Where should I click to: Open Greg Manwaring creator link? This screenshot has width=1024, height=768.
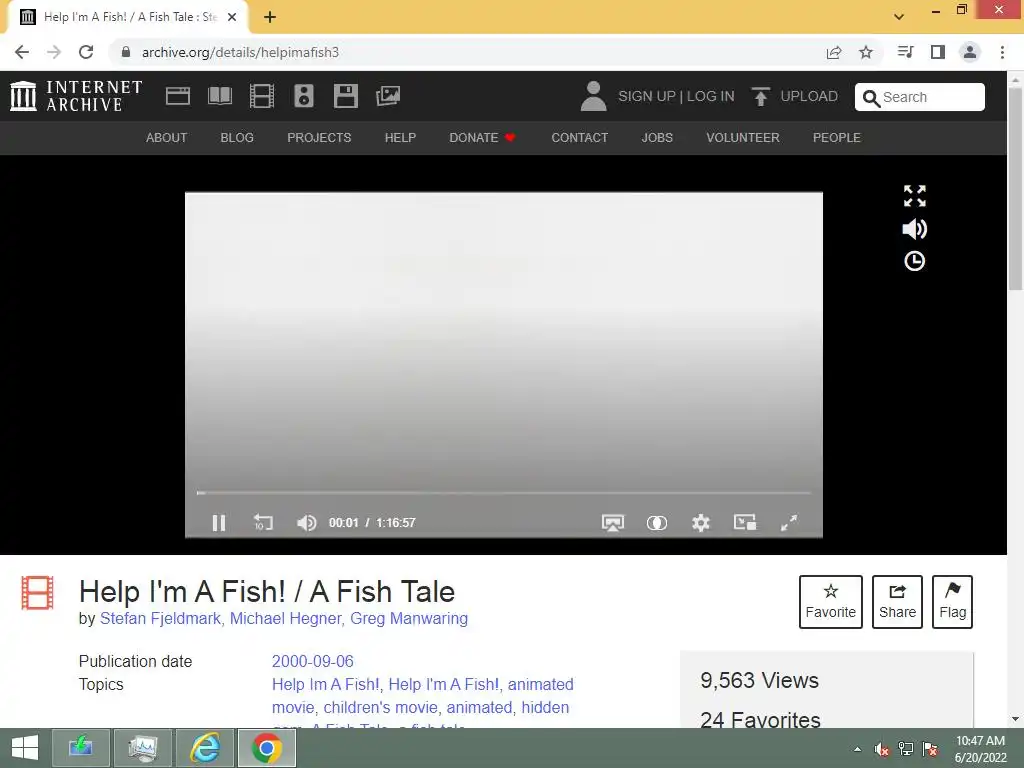click(x=409, y=618)
